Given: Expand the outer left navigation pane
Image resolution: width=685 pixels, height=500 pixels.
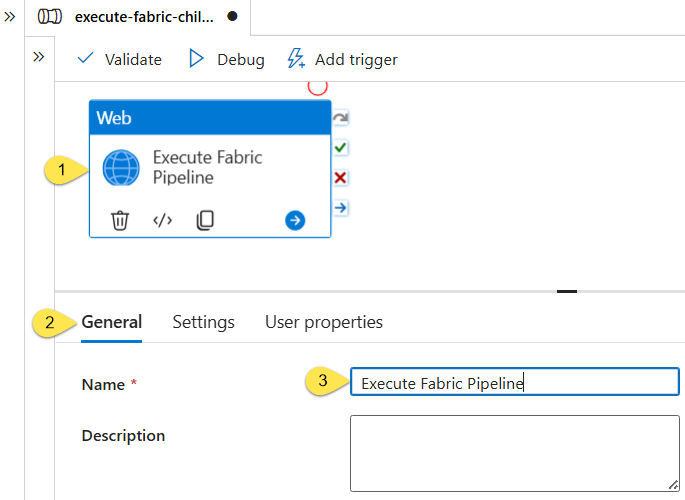Looking at the screenshot, I should pyautogui.click(x=10, y=17).
